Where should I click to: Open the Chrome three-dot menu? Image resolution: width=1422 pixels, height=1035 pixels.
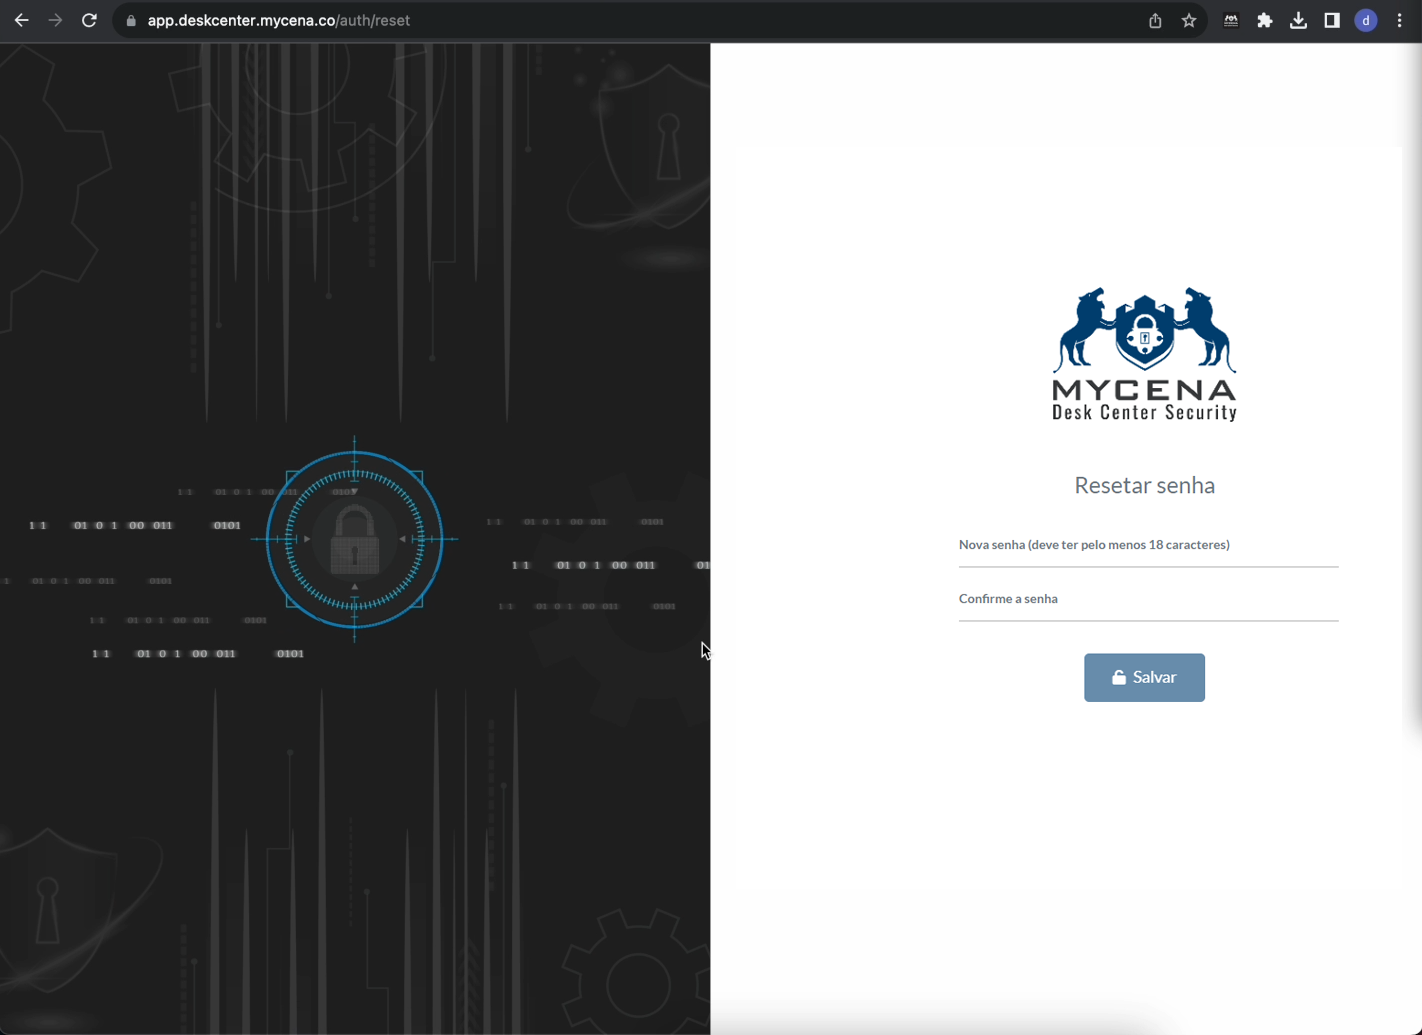(1400, 20)
